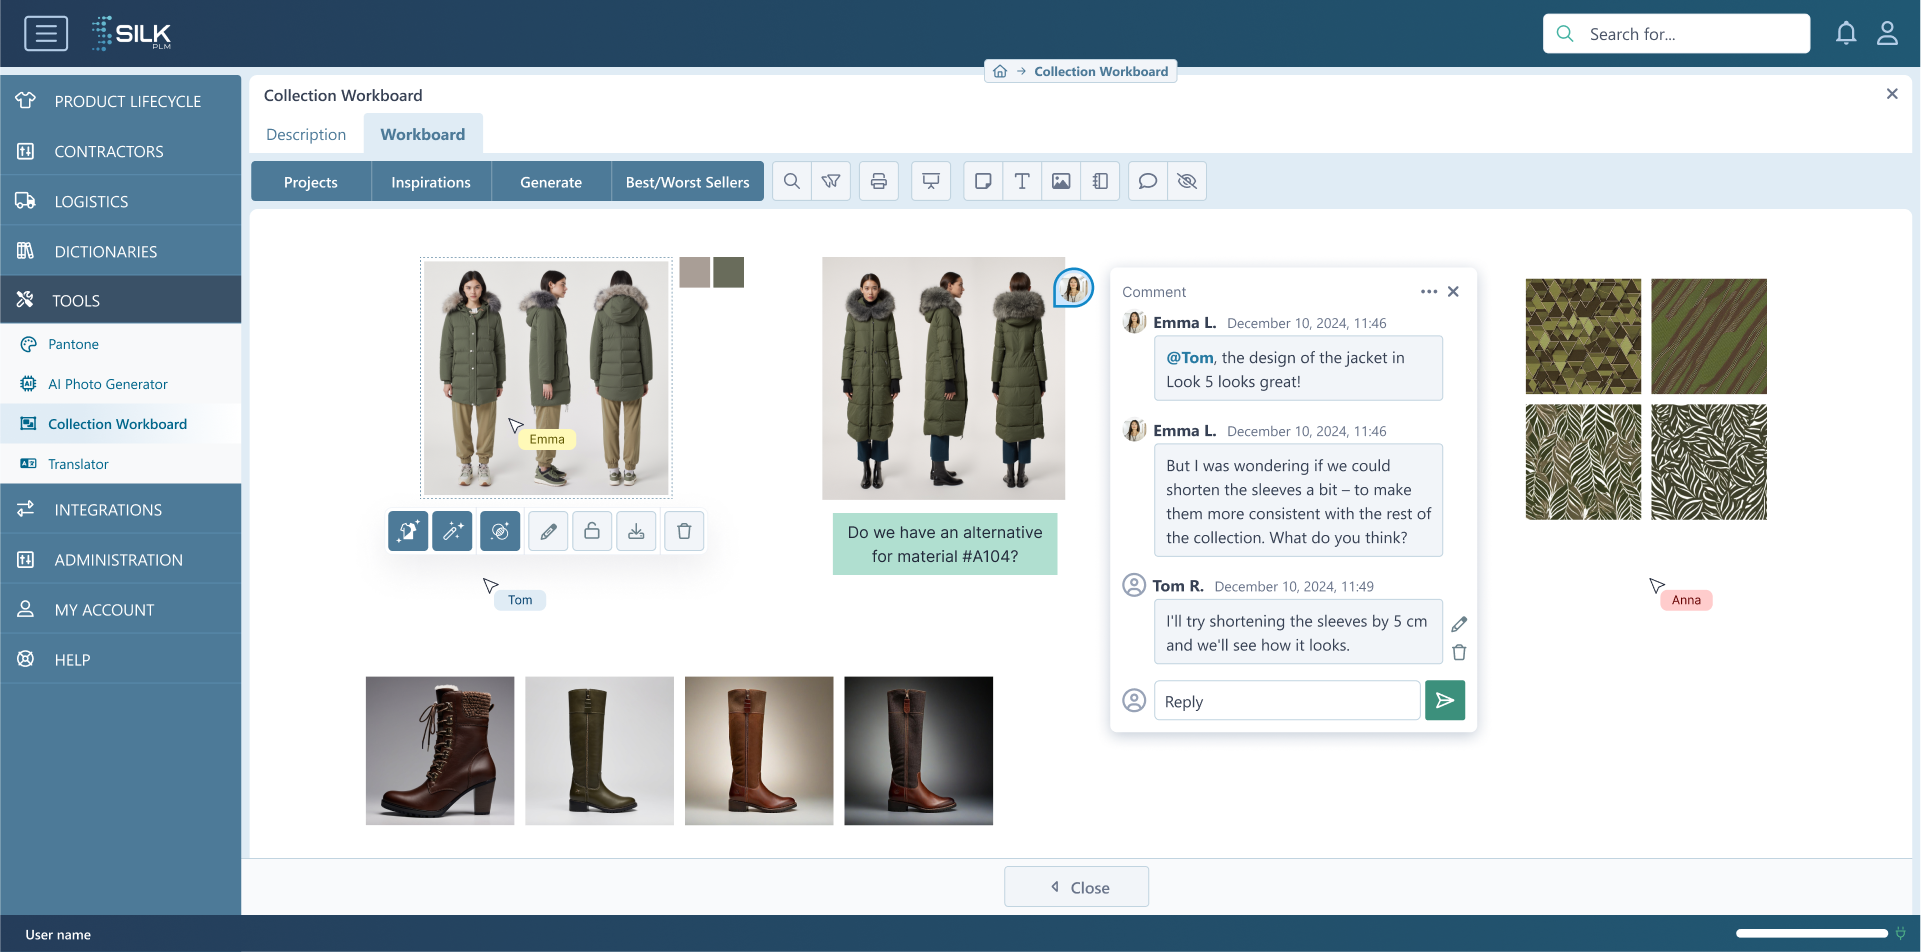The width and height of the screenshot is (1921, 952).
Task: Toggle the hide visibility eye icon
Action: point(1187,181)
